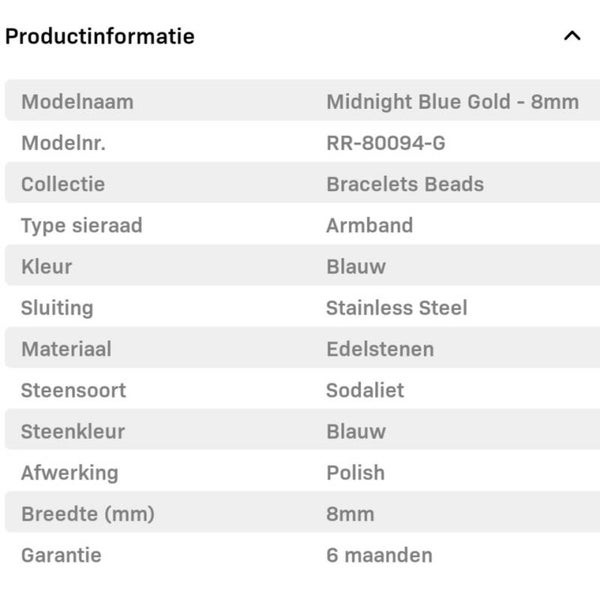Select the Armband value
Viewport: 600px width, 609px height.
pyautogui.click(x=369, y=225)
